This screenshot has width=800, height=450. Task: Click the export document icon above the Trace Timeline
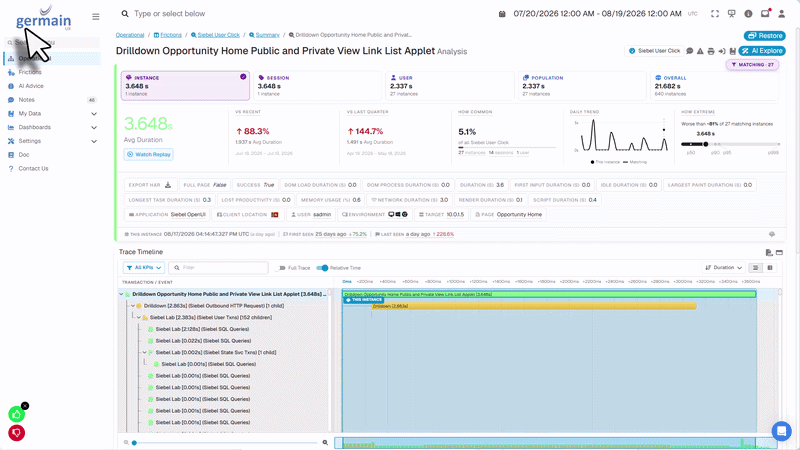(x=769, y=252)
